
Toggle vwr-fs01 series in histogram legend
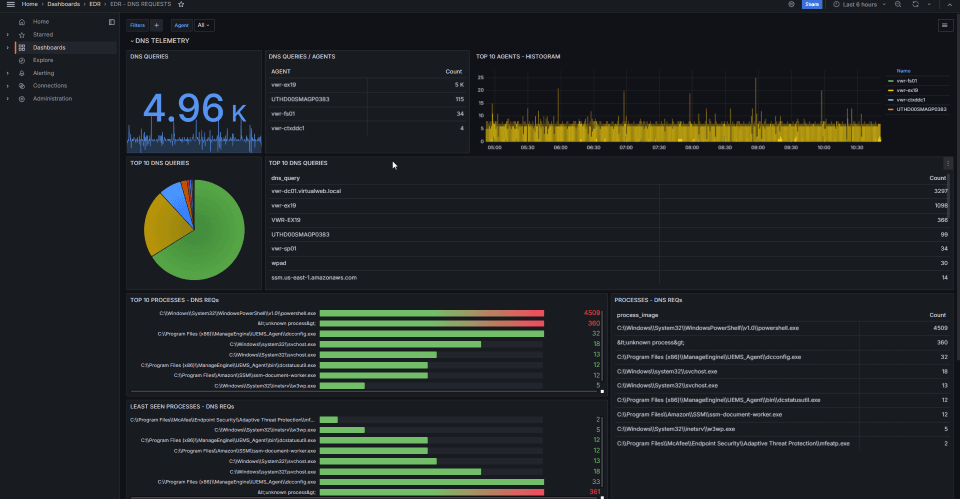908,81
